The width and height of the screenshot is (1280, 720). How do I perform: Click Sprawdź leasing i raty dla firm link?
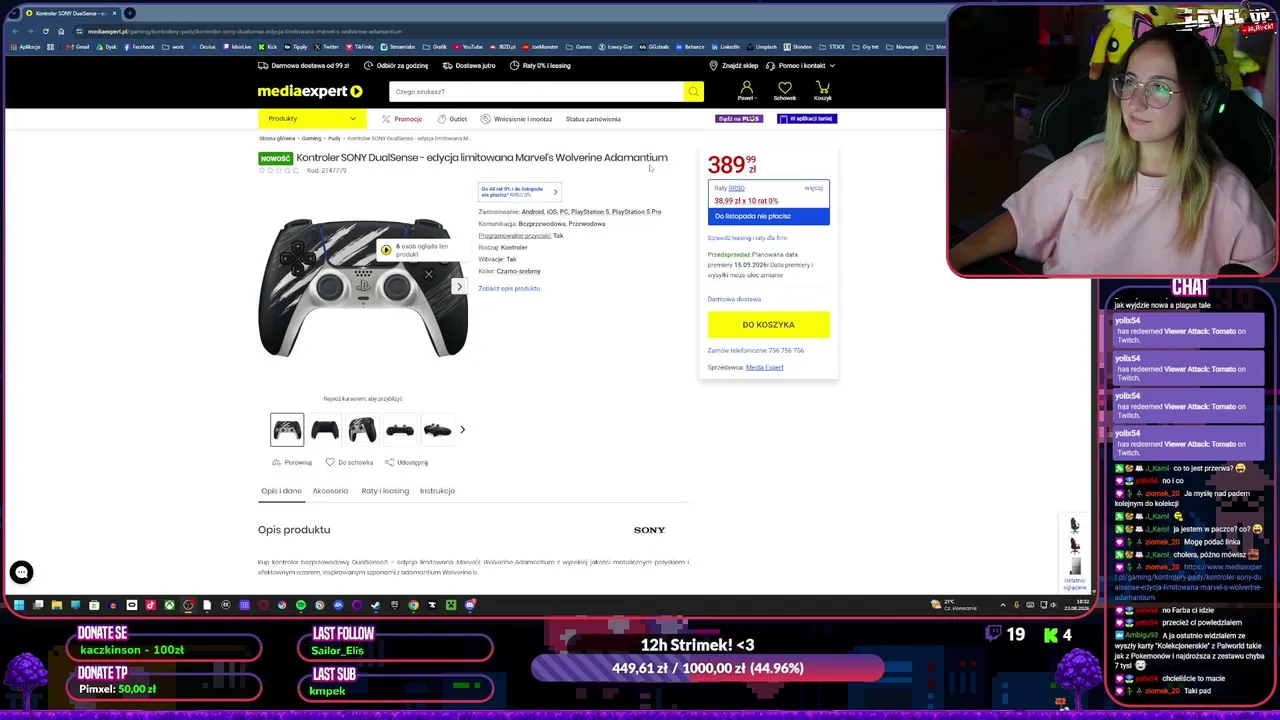point(747,238)
